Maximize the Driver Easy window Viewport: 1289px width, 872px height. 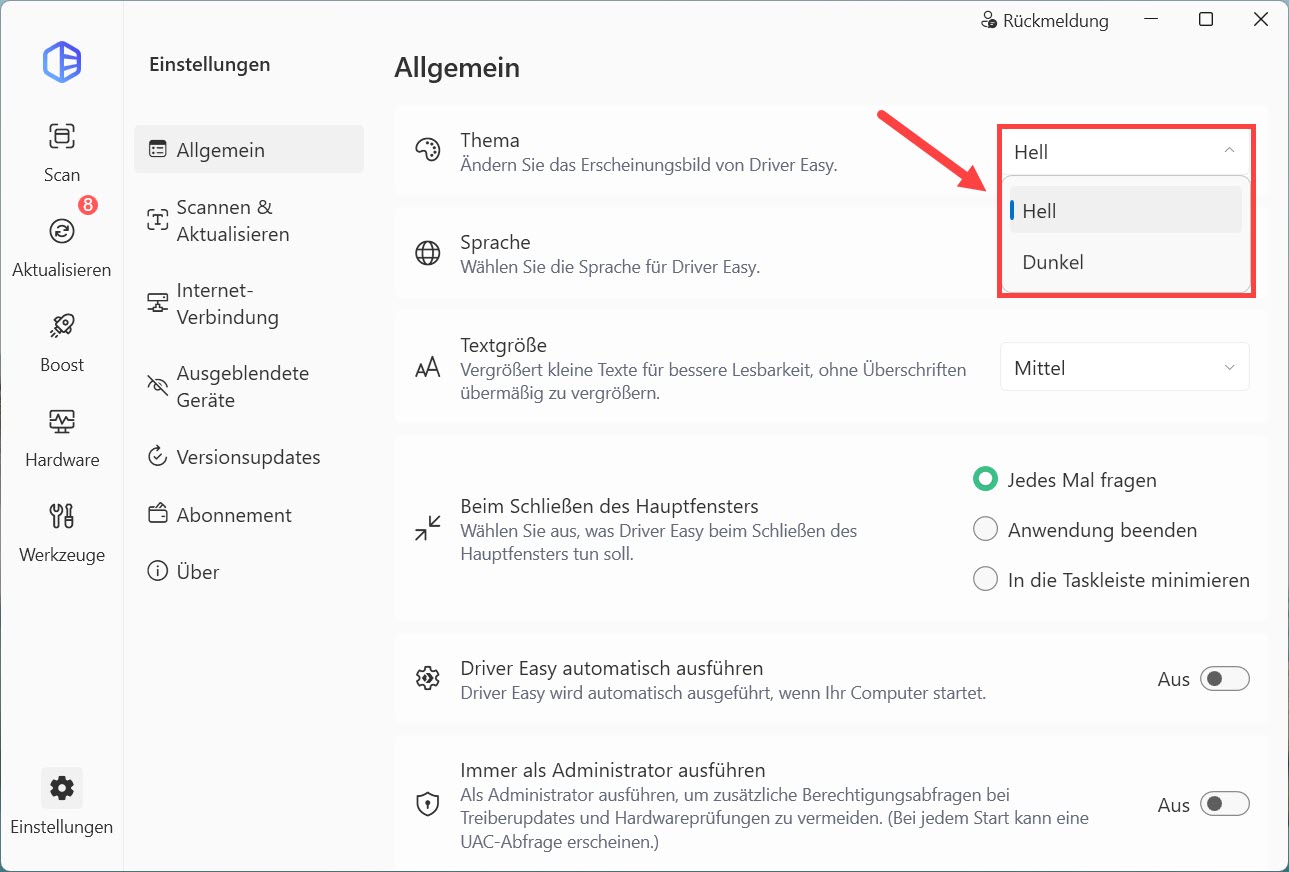1206,20
